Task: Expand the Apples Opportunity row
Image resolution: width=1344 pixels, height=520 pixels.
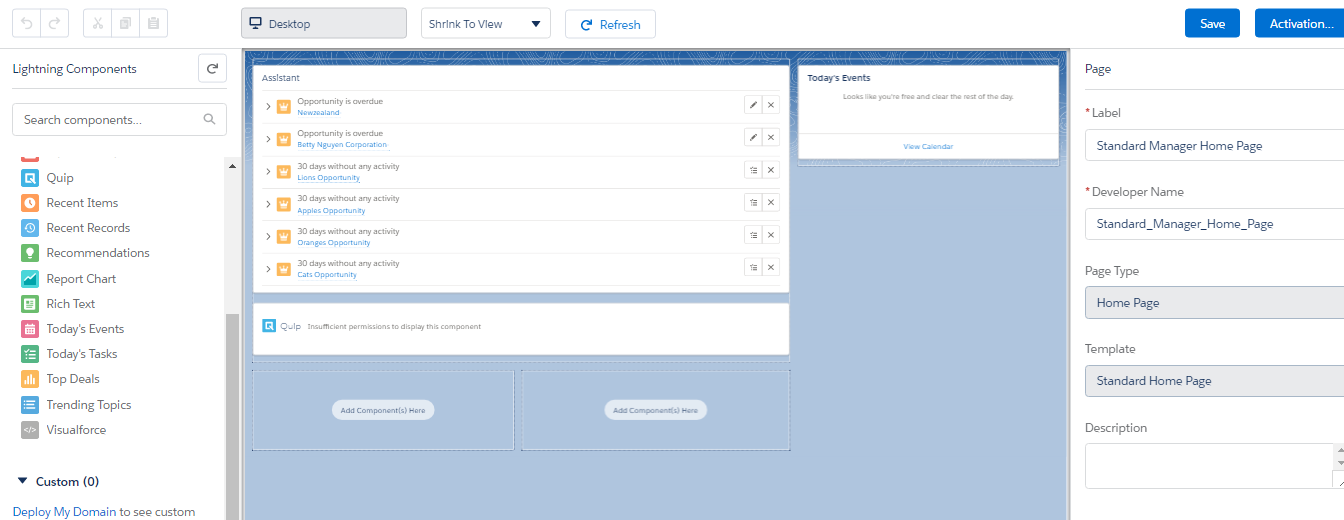Action: pyautogui.click(x=268, y=204)
